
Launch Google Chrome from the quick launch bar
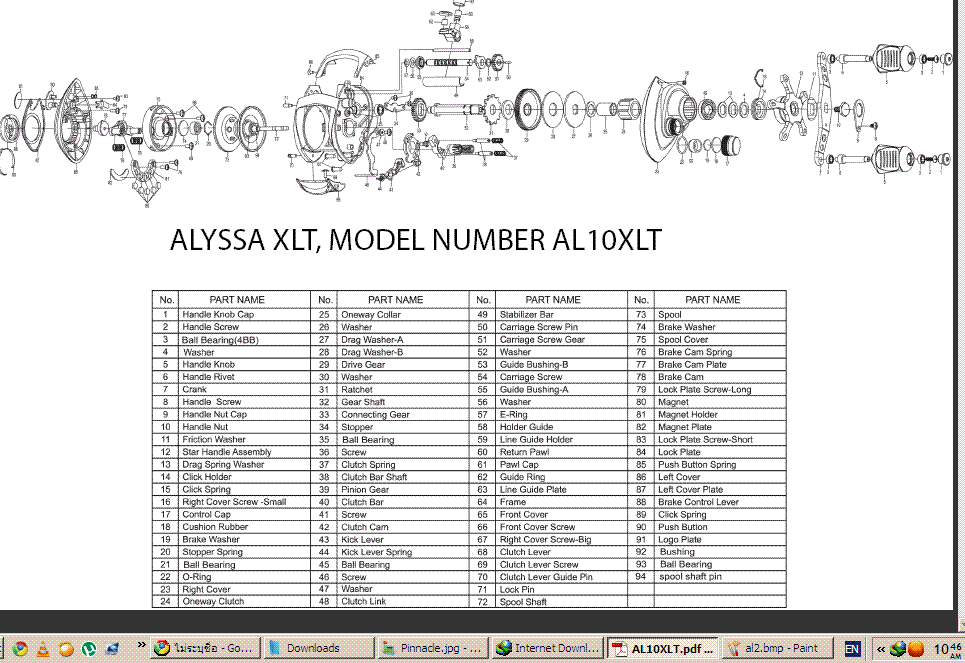point(20,648)
